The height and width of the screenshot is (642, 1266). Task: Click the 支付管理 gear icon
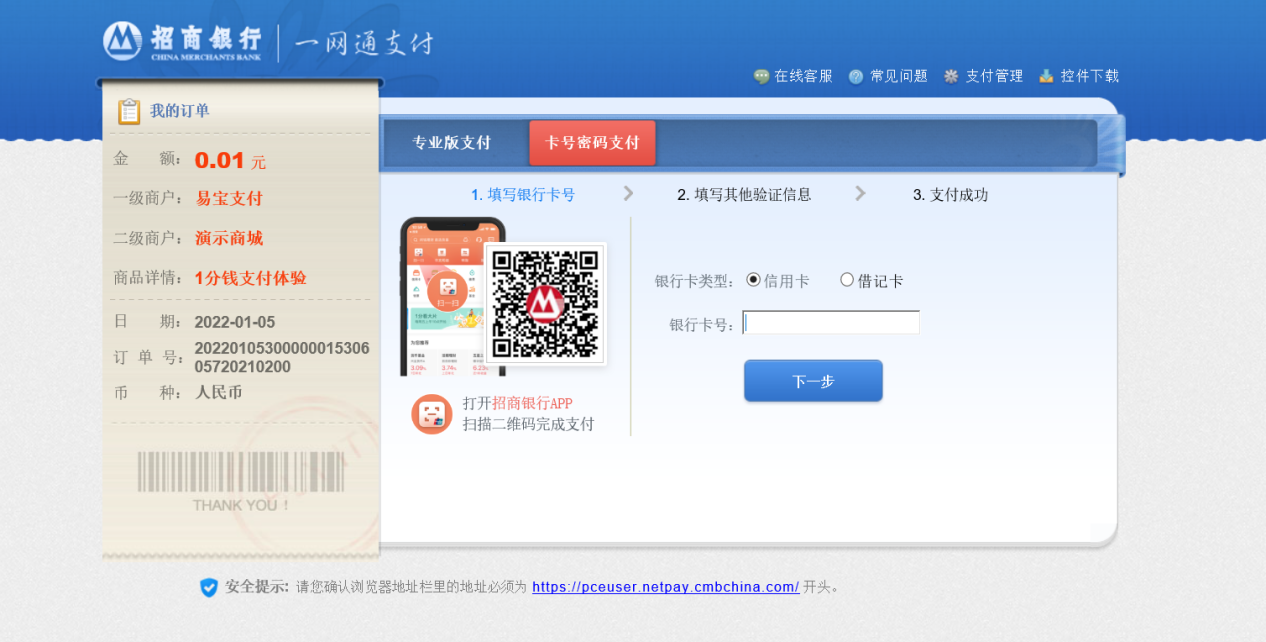pos(950,75)
